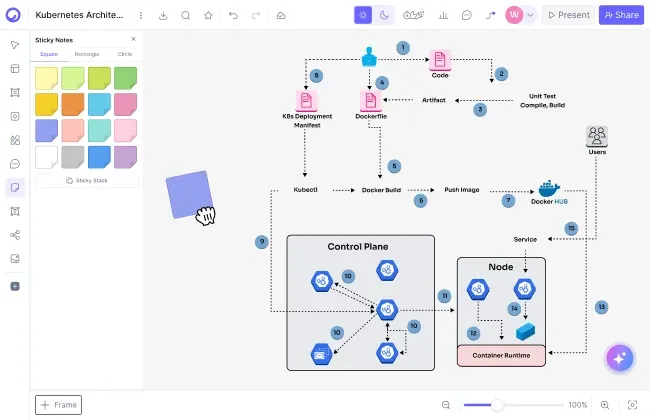The width and height of the screenshot is (650, 420).
Task: Click the W user avatar
Action: click(514, 15)
